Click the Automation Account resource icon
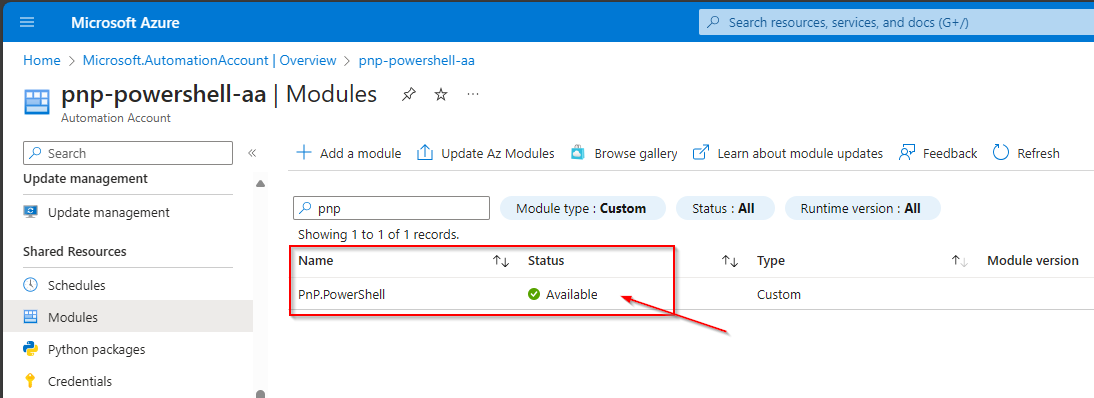This screenshot has width=1094, height=398. (37, 101)
